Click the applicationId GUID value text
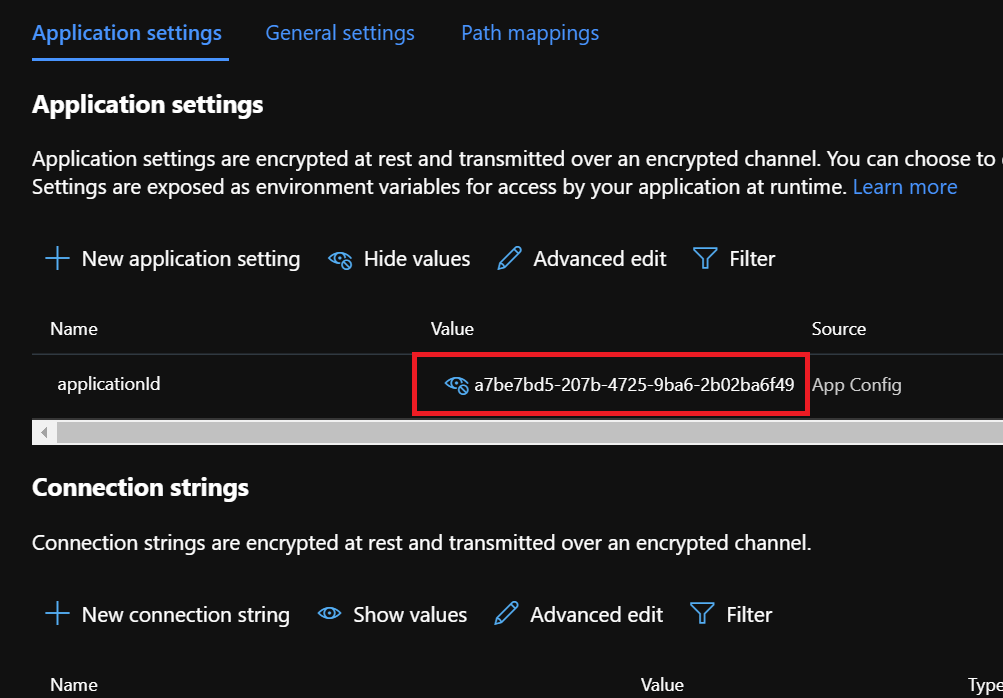Viewport: 1003px width, 698px height. 634,384
